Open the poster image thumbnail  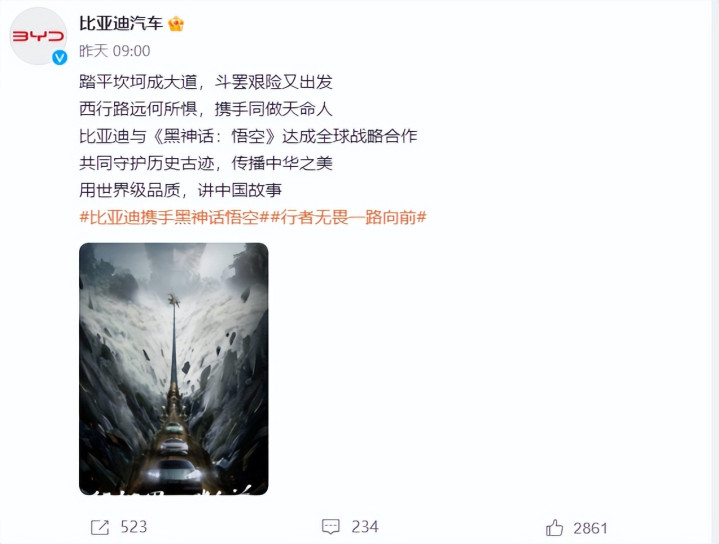pyautogui.click(x=174, y=369)
